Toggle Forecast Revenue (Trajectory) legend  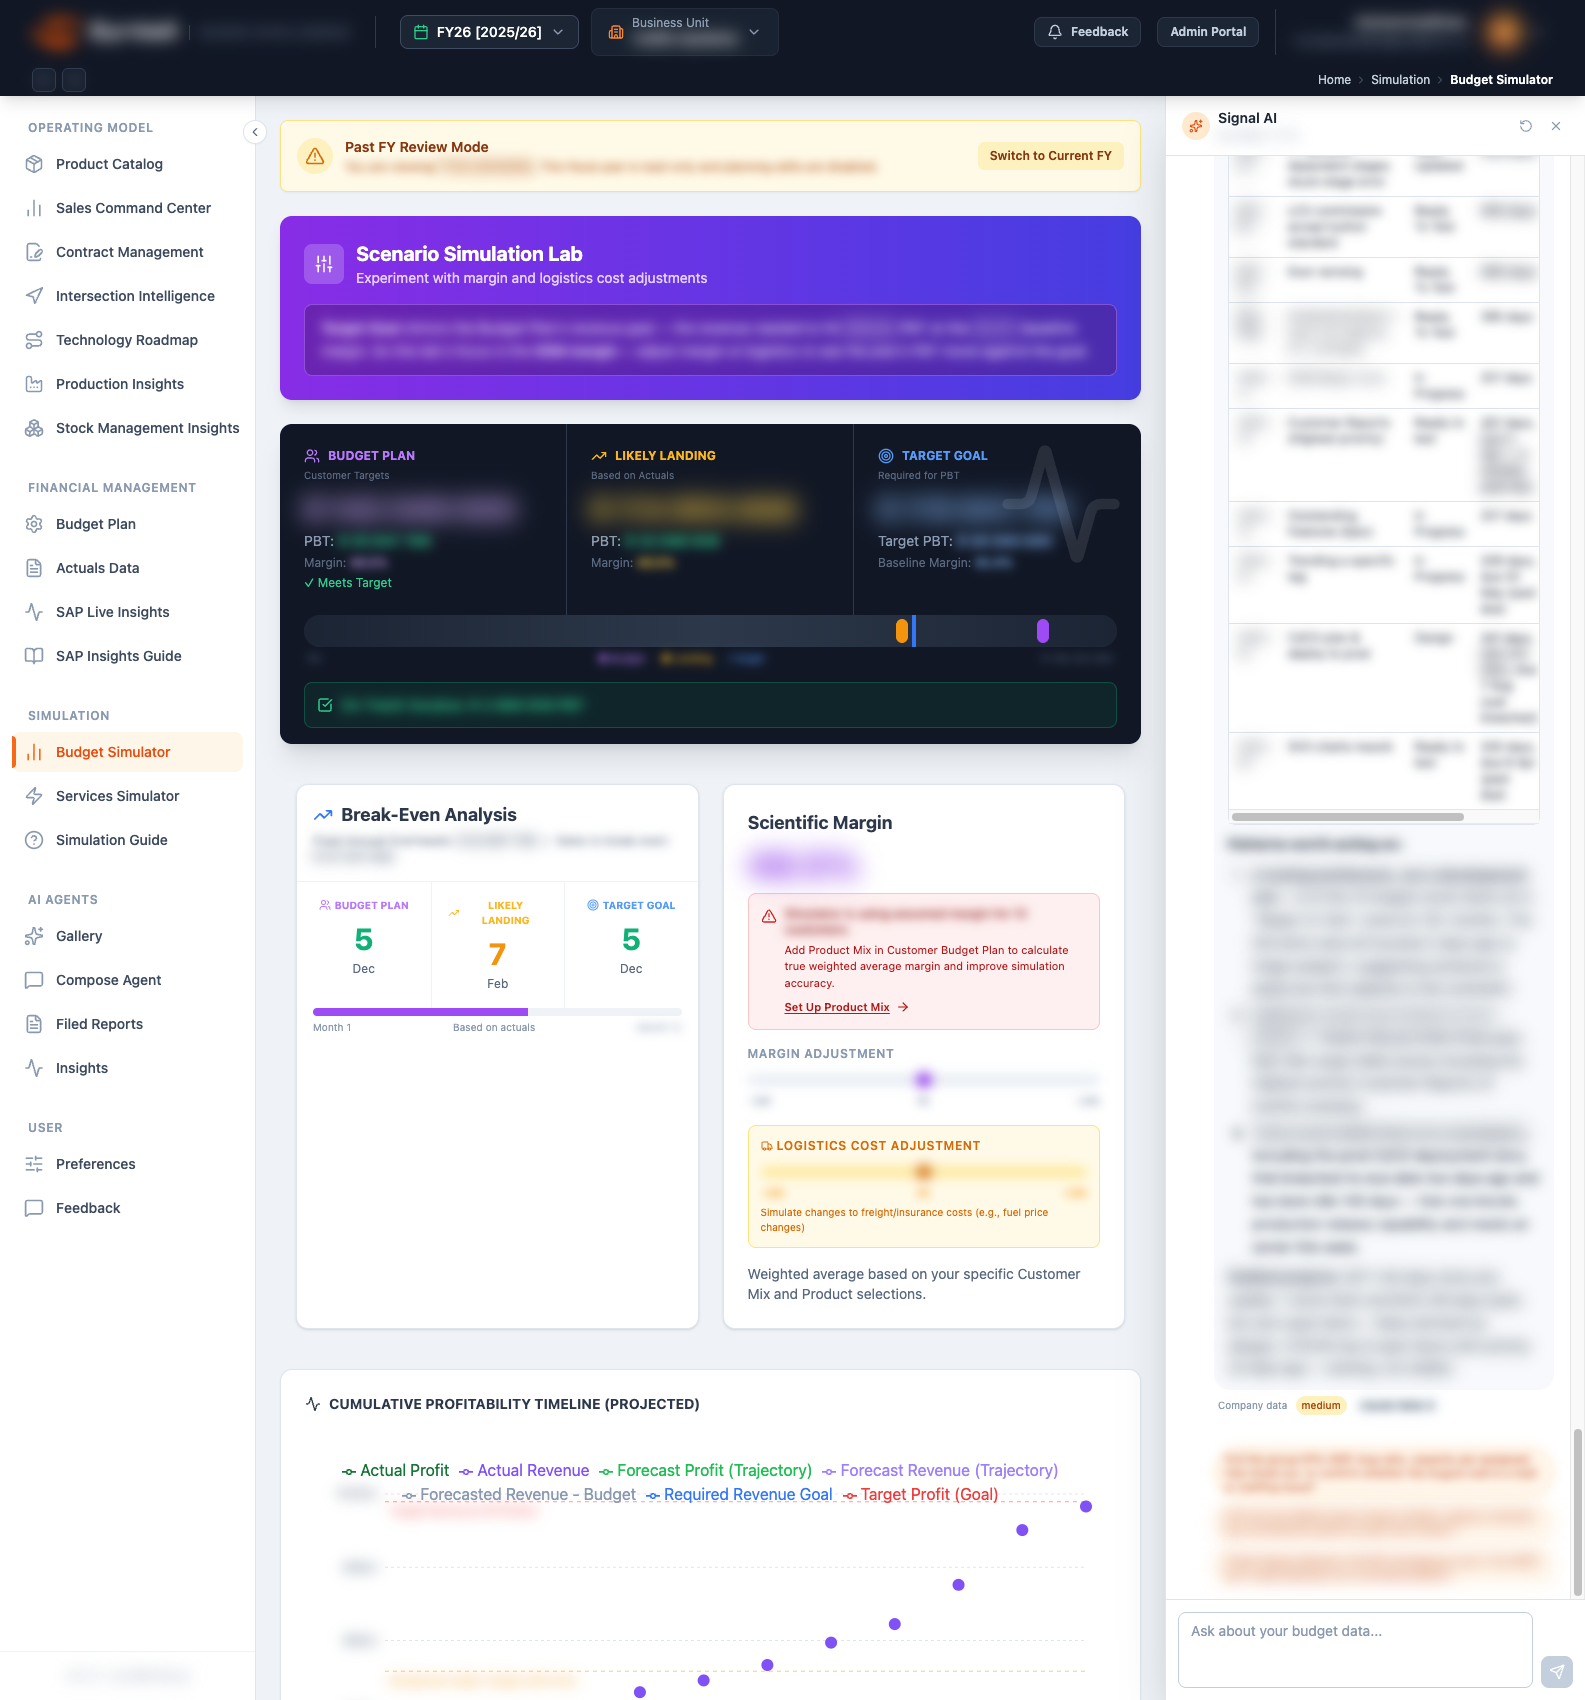[940, 1470]
